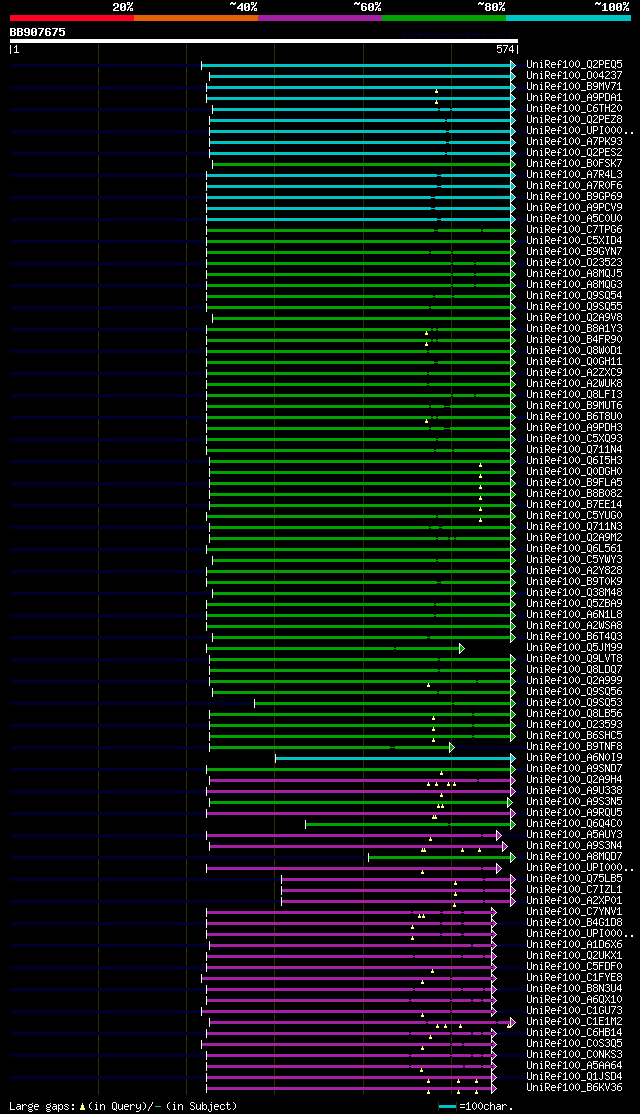Viewport: 640px width, 1114px height.
Task: Click the orange ~40% identity legend segment
Action: tap(196, 18)
